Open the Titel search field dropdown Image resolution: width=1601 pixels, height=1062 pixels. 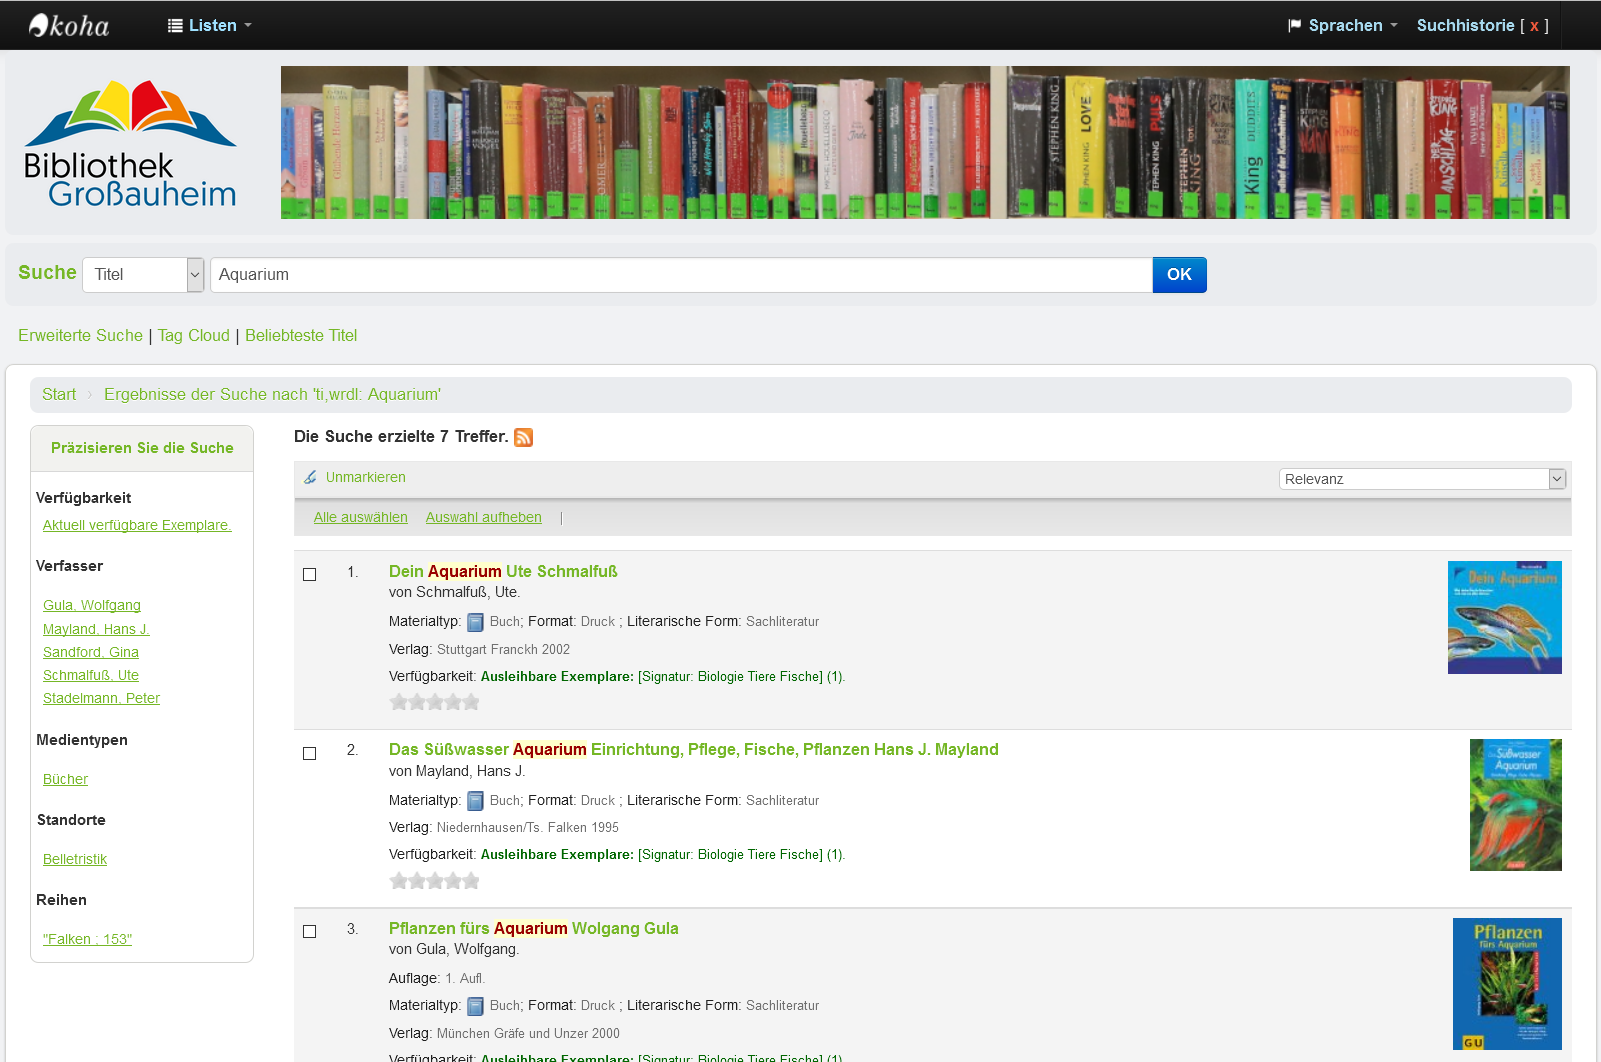point(143,275)
